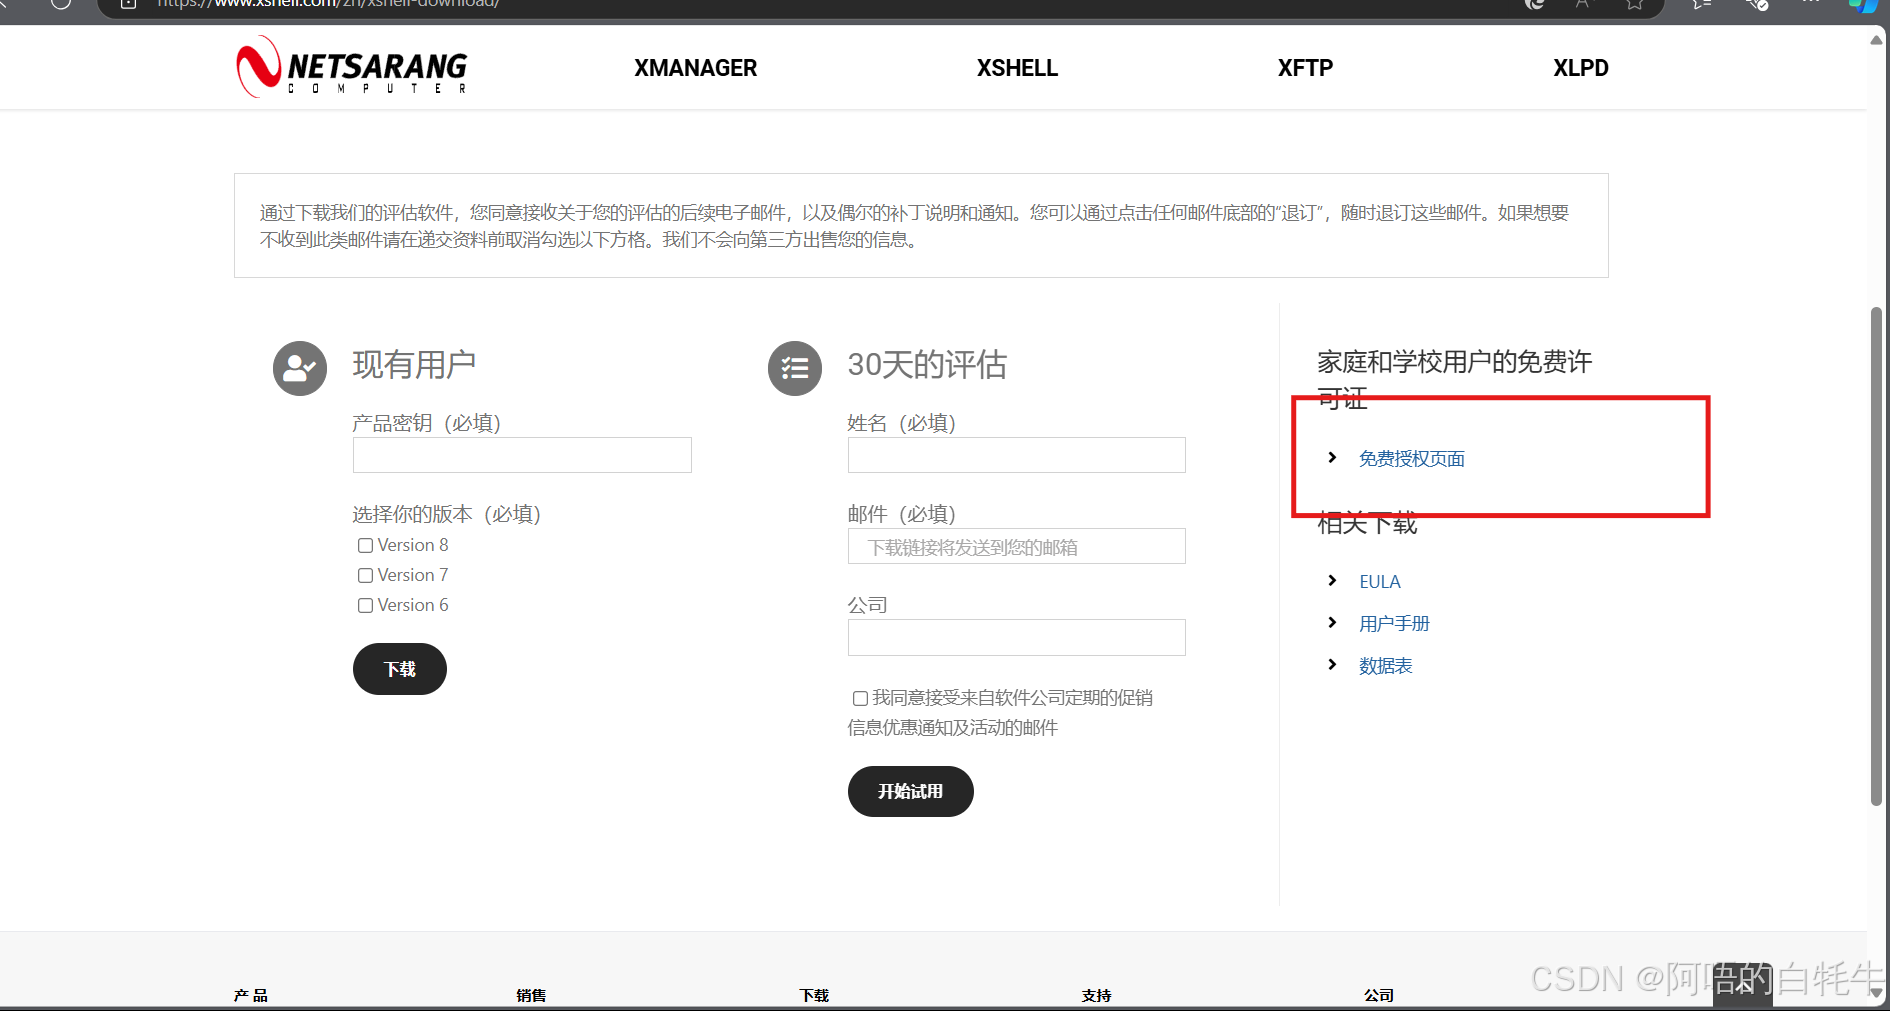This screenshot has height=1011, width=1890.
Task: Click the NetSarang Computer logo
Action: [x=351, y=67]
